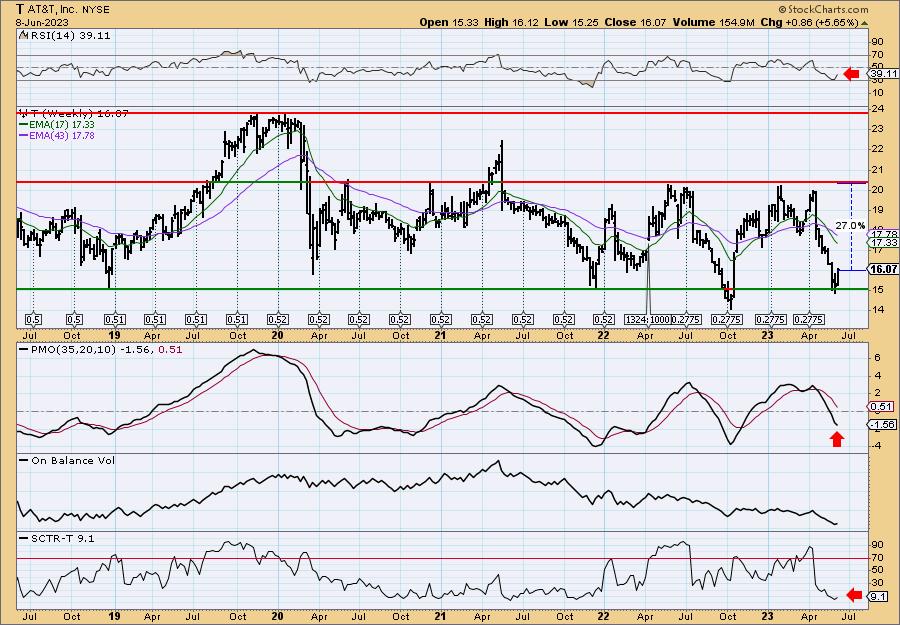Click the StockCharts.com copyright label
The width and height of the screenshot is (900, 625).
823,9
